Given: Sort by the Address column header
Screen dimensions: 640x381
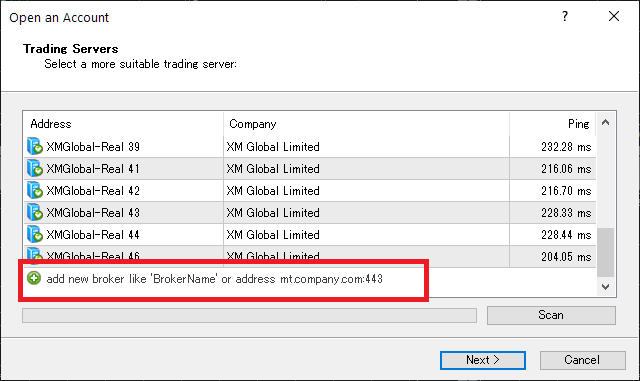Looking at the screenshot, I should [123, 124].
